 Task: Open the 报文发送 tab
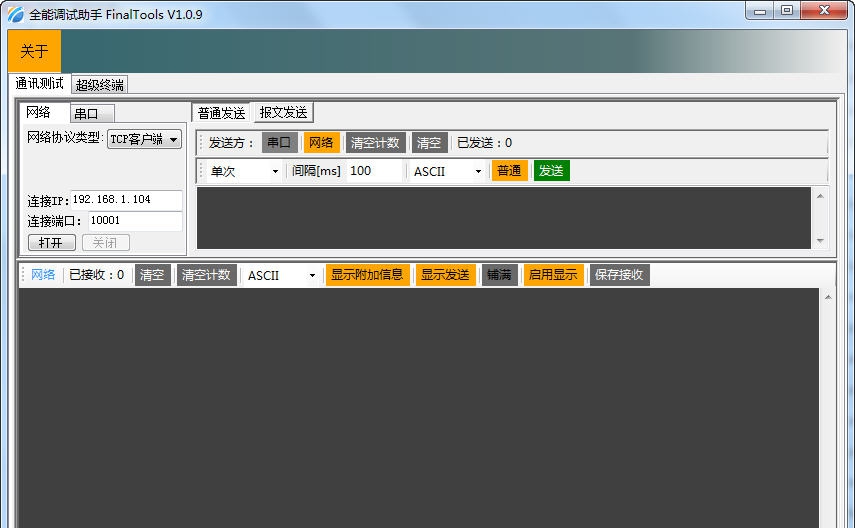click(x=284, y=113)
